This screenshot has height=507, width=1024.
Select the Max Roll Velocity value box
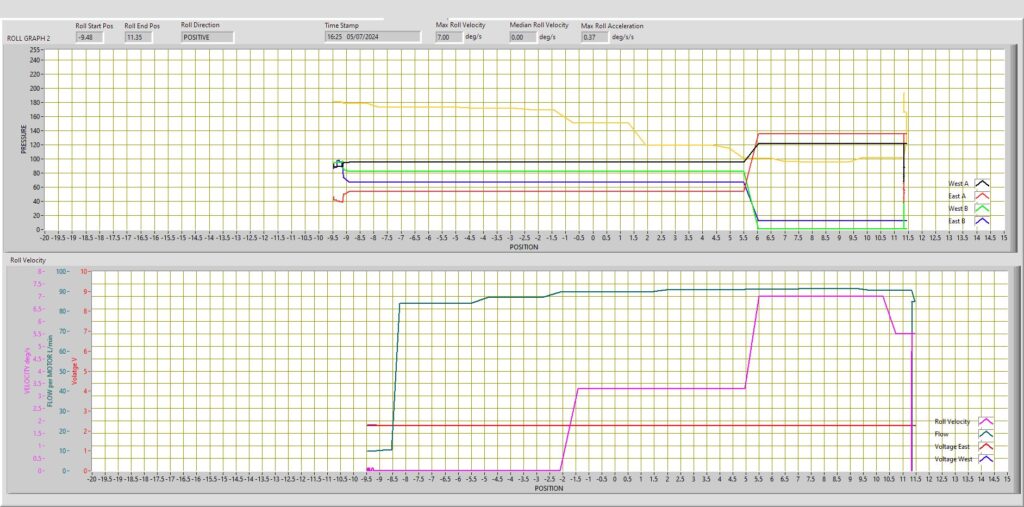[447, 37]
